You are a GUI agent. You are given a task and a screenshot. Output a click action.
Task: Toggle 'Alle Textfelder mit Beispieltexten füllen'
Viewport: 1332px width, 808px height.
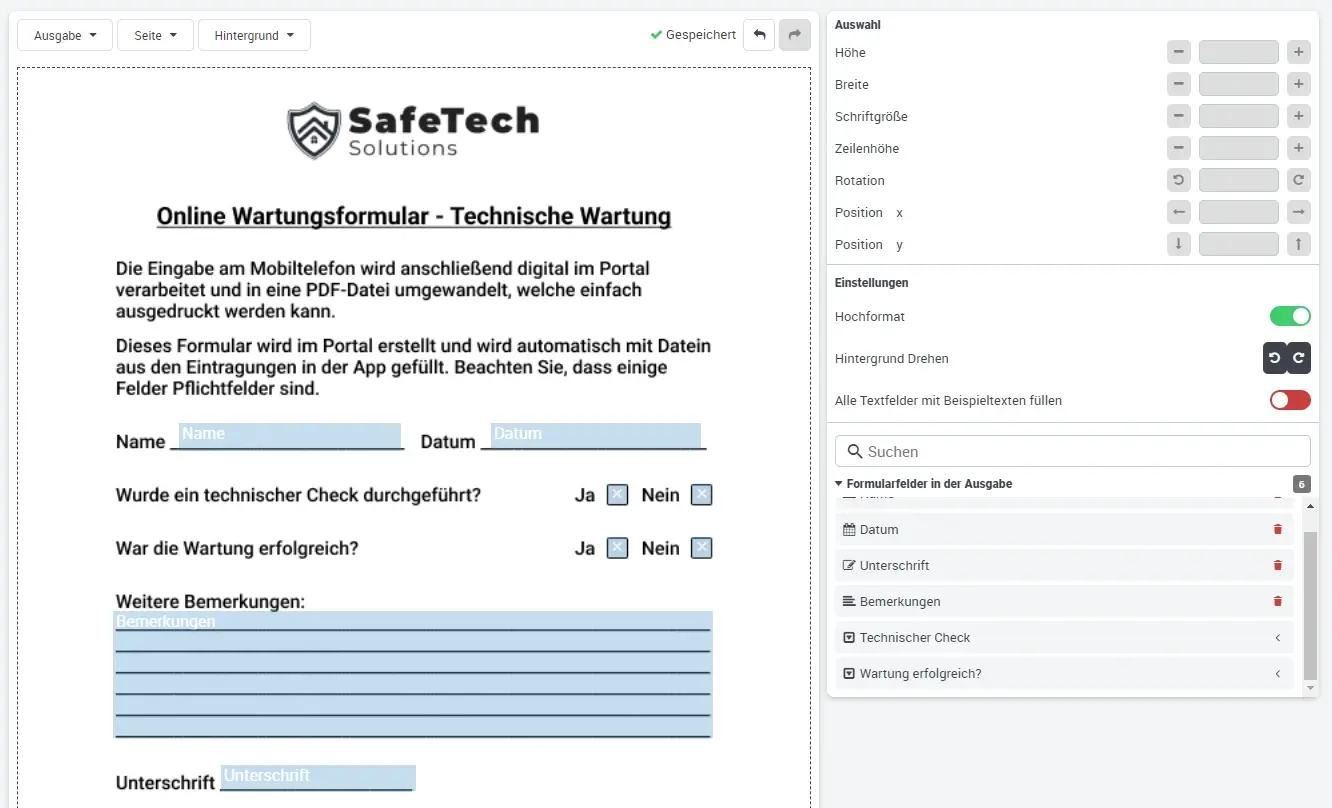(x=1290, y=399)
